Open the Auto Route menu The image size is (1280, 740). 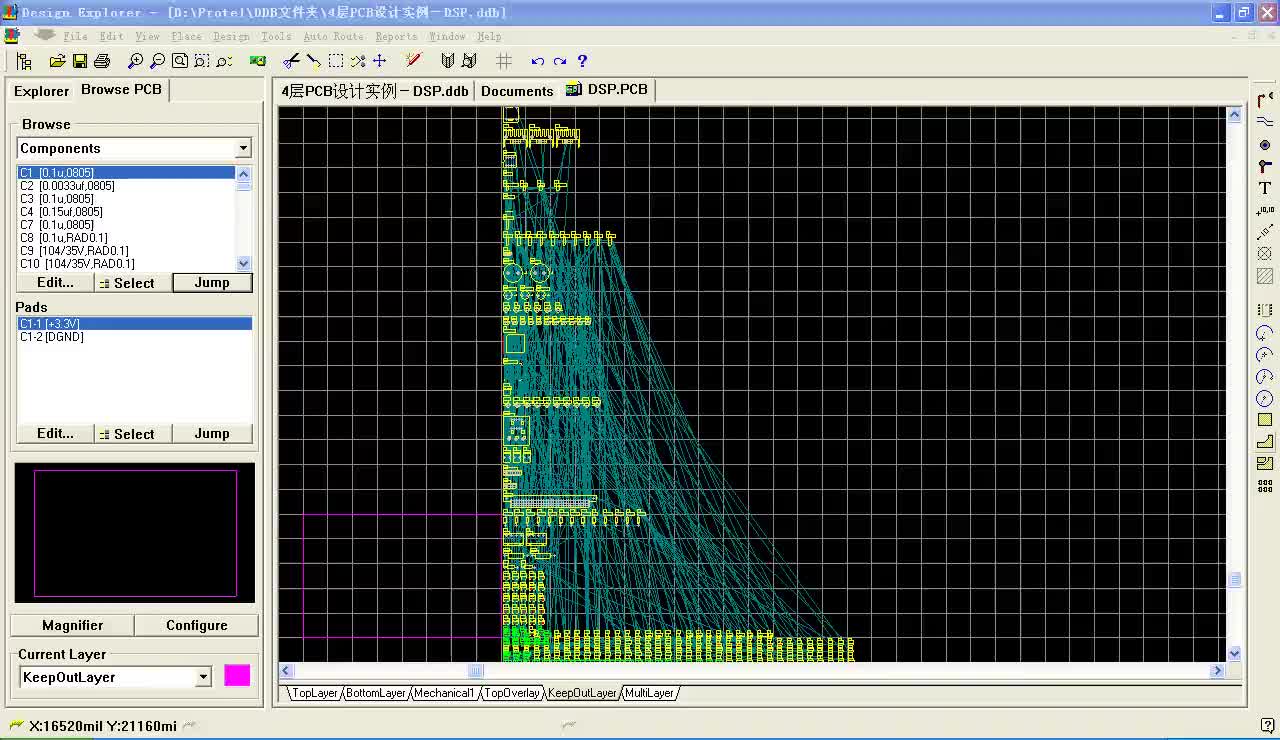click(x=334, y=36)
